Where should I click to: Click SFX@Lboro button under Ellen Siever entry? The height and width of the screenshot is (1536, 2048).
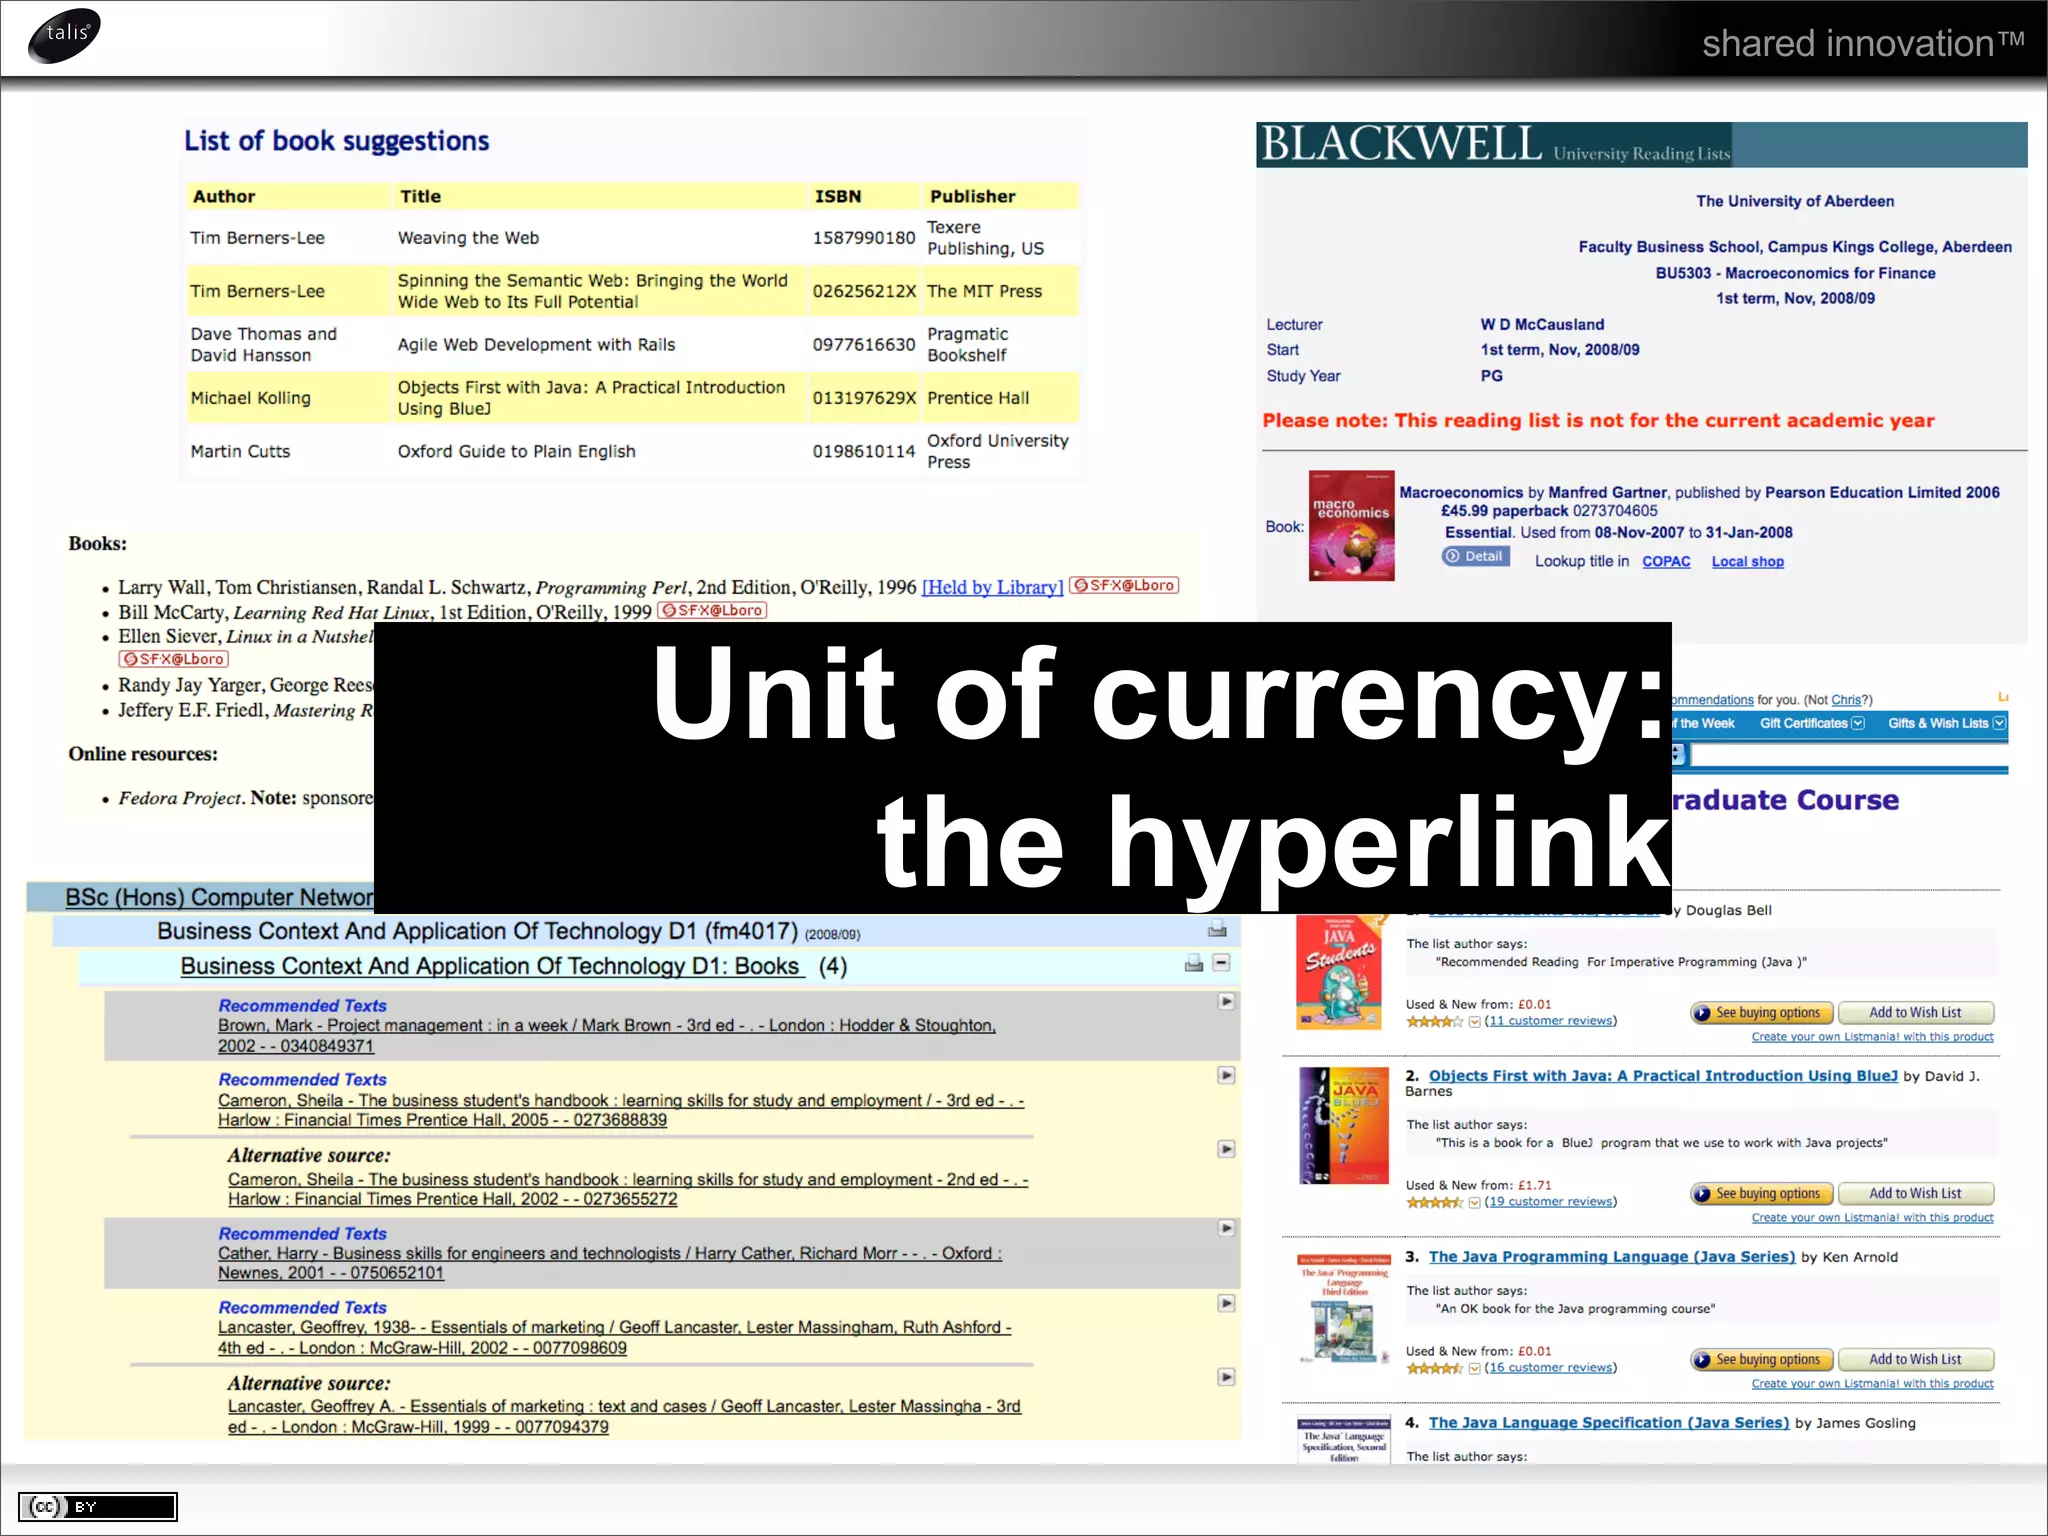[174, 659]
